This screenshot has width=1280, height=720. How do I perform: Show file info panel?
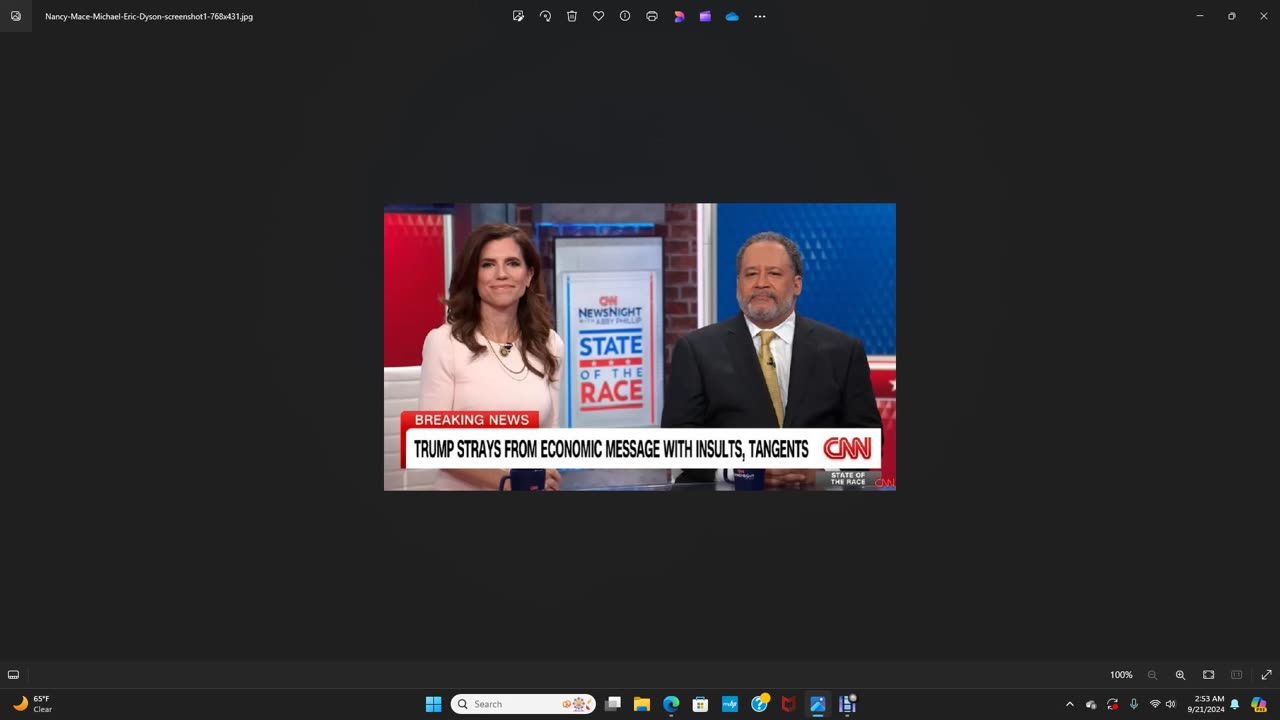pos(625,16)
